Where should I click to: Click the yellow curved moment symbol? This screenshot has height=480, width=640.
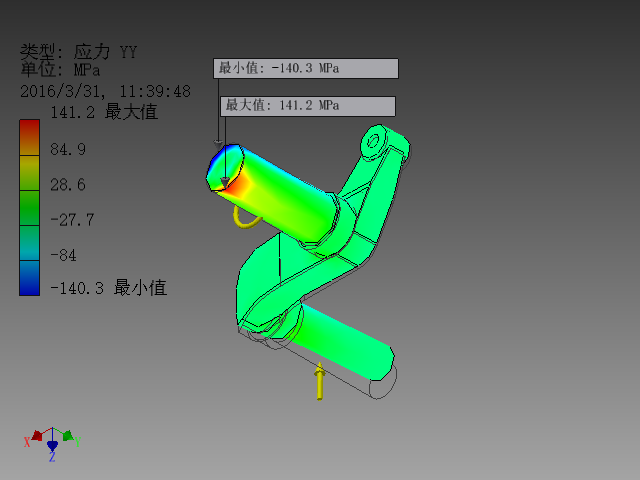pyautogui.click(x=246, y=217)
